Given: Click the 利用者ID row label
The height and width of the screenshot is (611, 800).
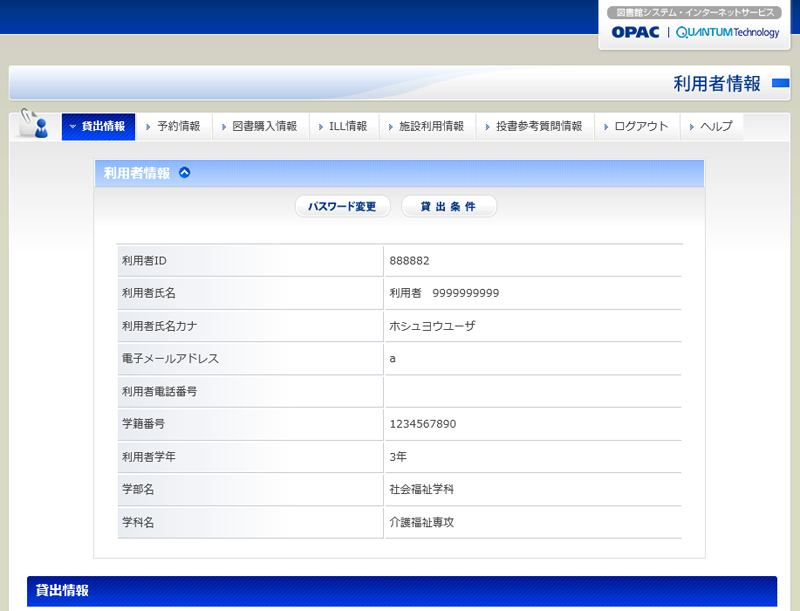Looking at the screenshot, I should 144,261.
